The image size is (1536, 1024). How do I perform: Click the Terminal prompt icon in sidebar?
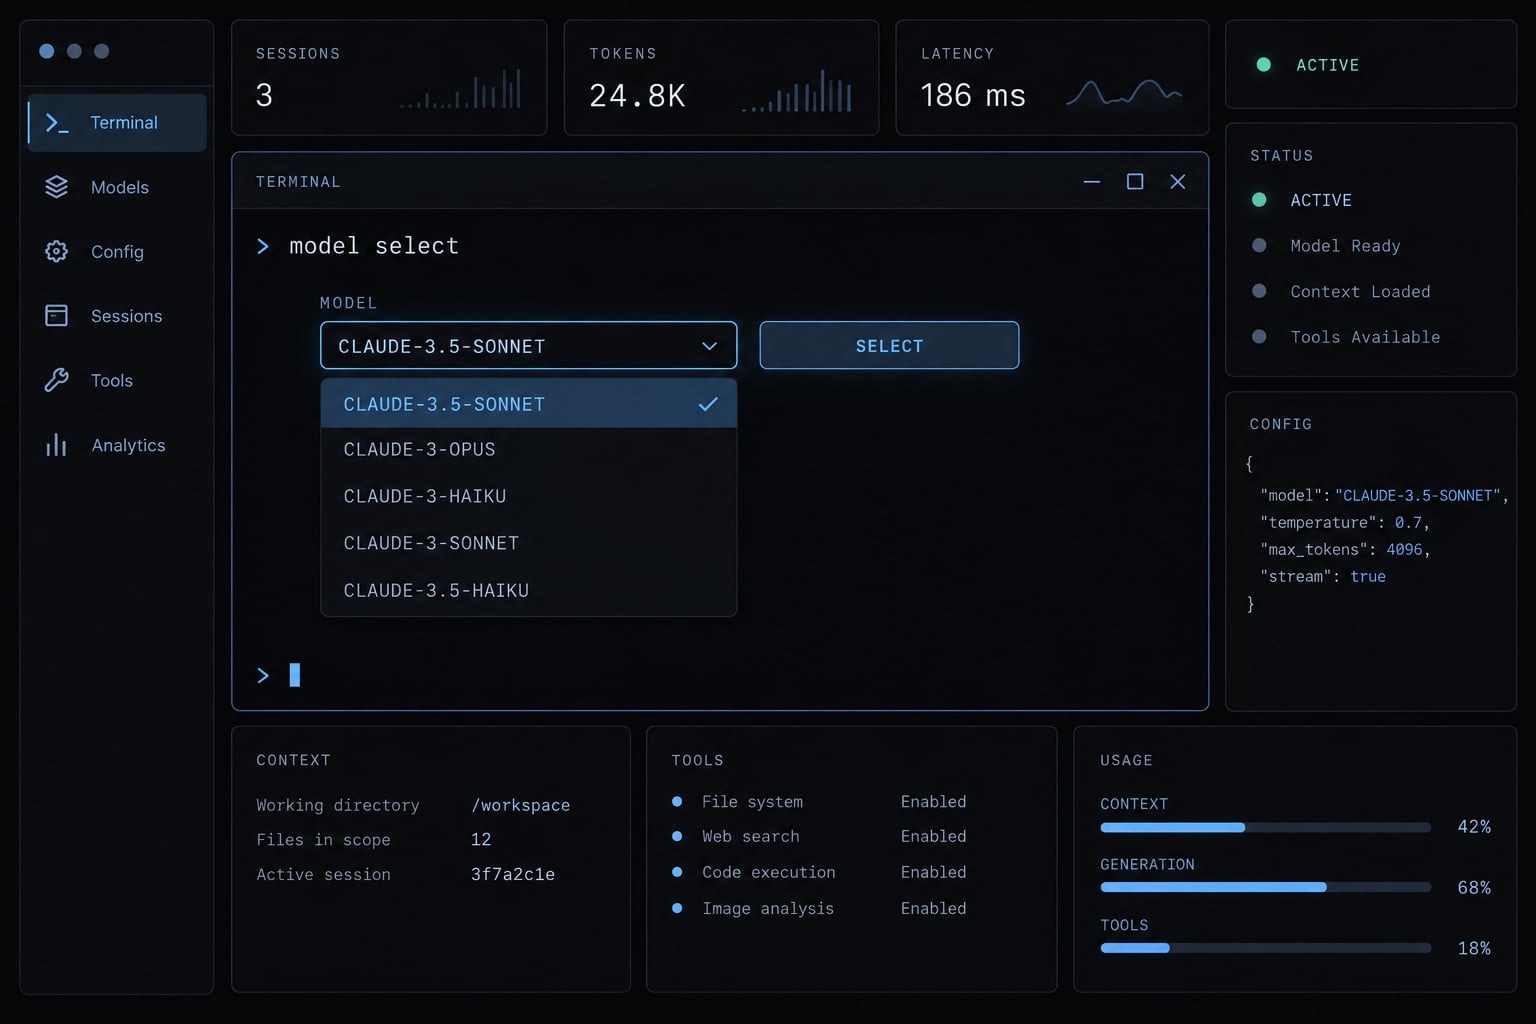coord(57,123)
